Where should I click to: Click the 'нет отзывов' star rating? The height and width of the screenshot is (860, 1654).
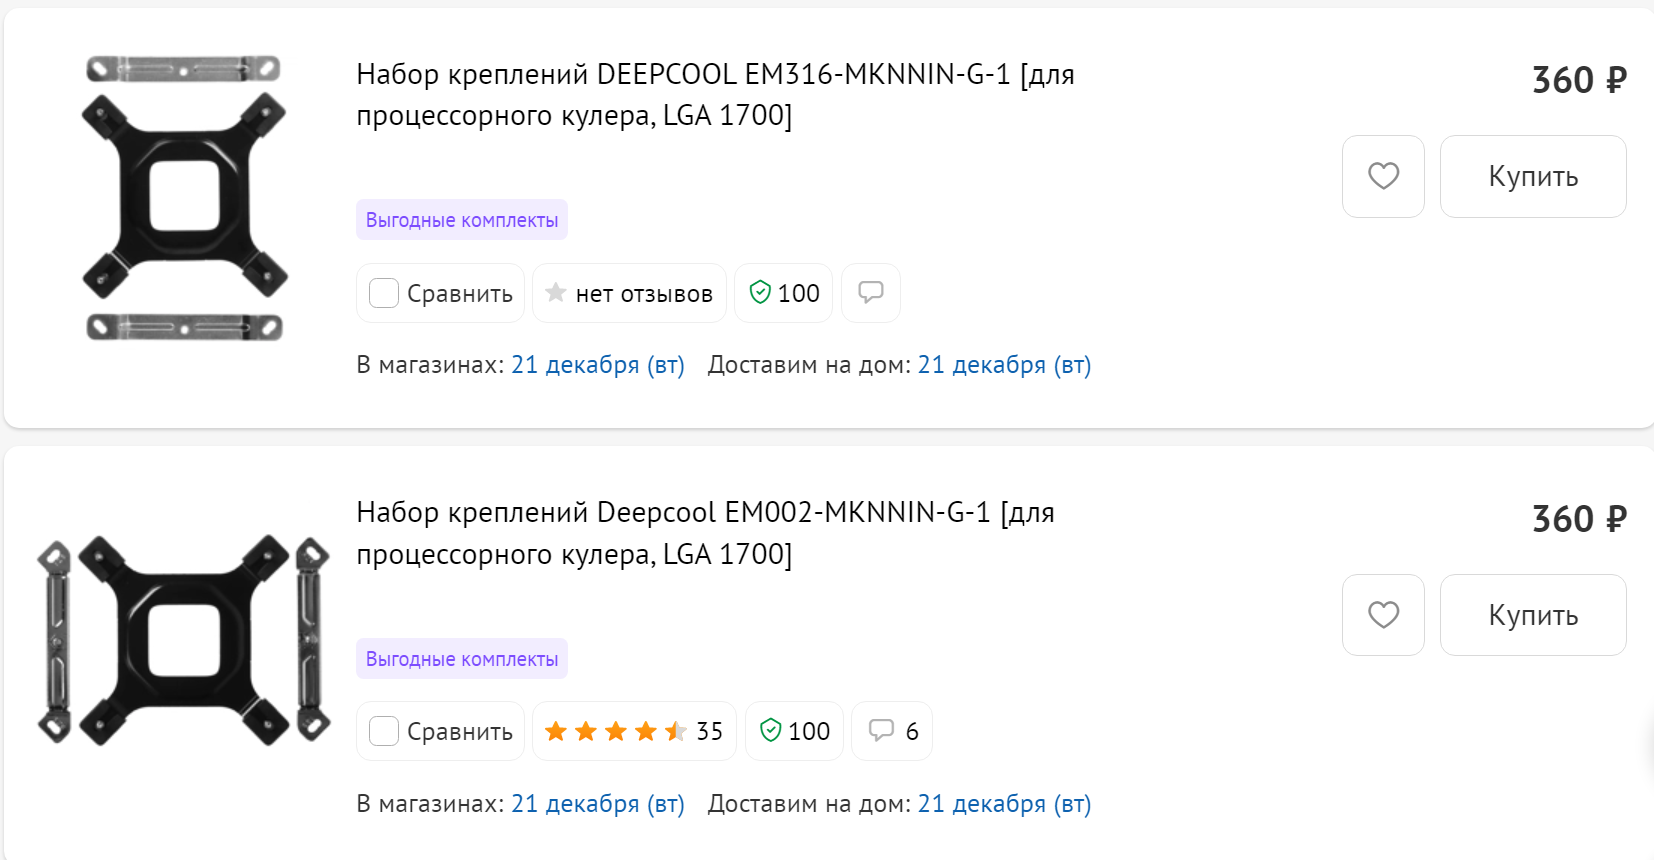tap(629, 293)
